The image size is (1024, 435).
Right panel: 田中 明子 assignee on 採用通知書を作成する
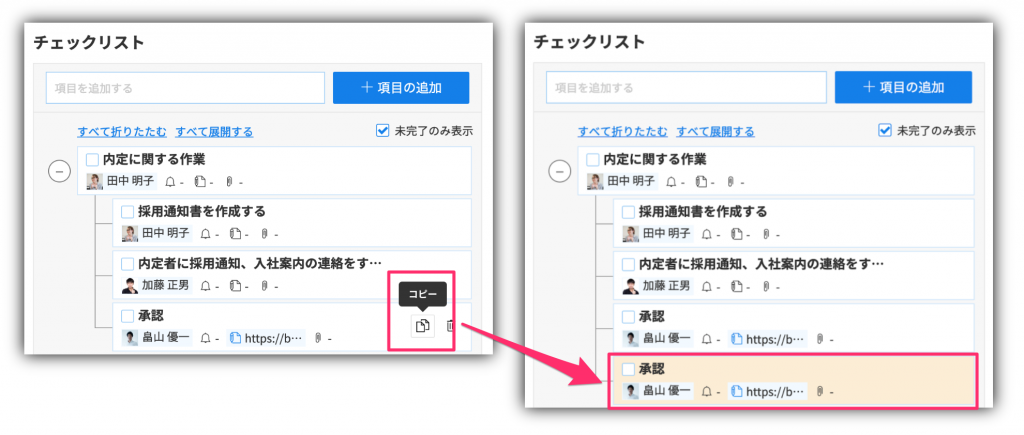(x=657, y=234)
